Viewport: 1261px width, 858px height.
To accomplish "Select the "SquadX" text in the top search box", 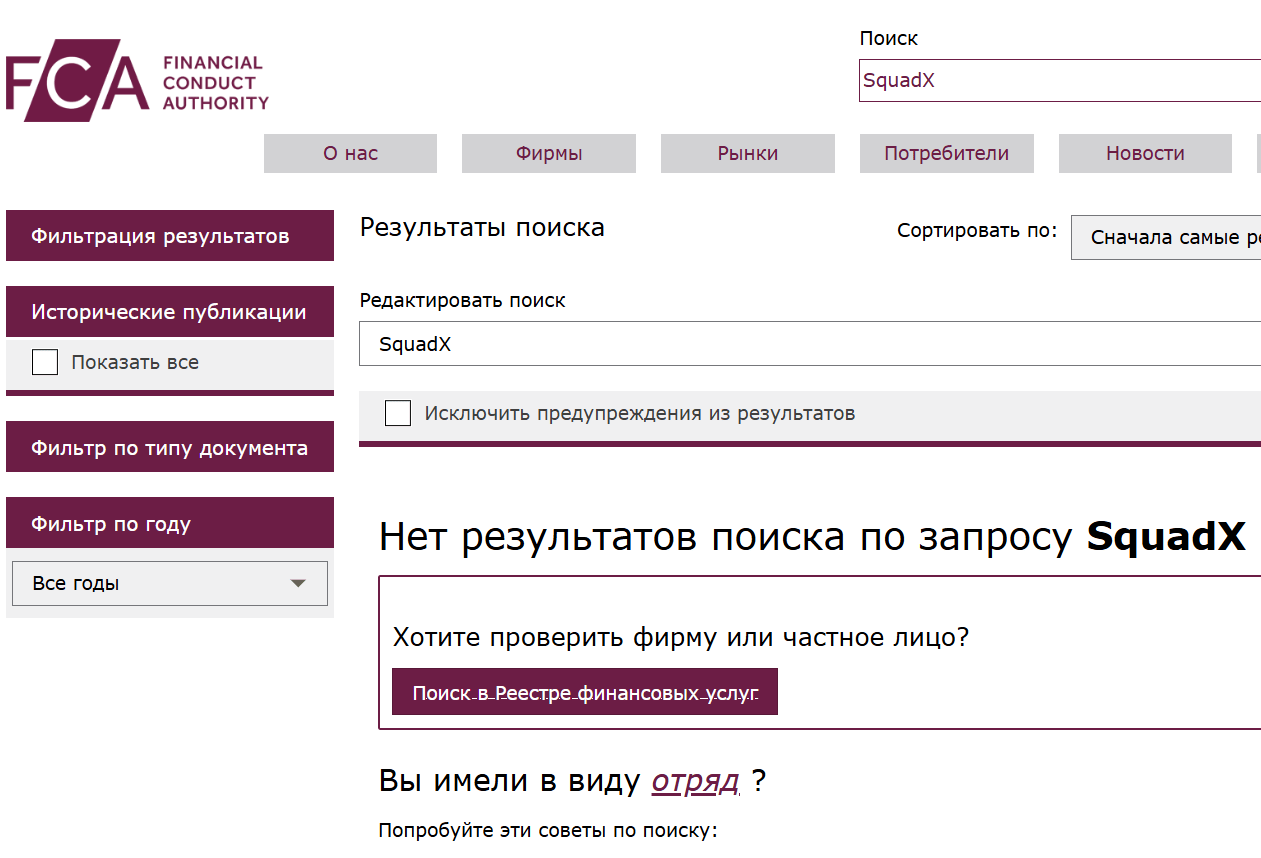I will pyautogui.click(x=899, y=80).
